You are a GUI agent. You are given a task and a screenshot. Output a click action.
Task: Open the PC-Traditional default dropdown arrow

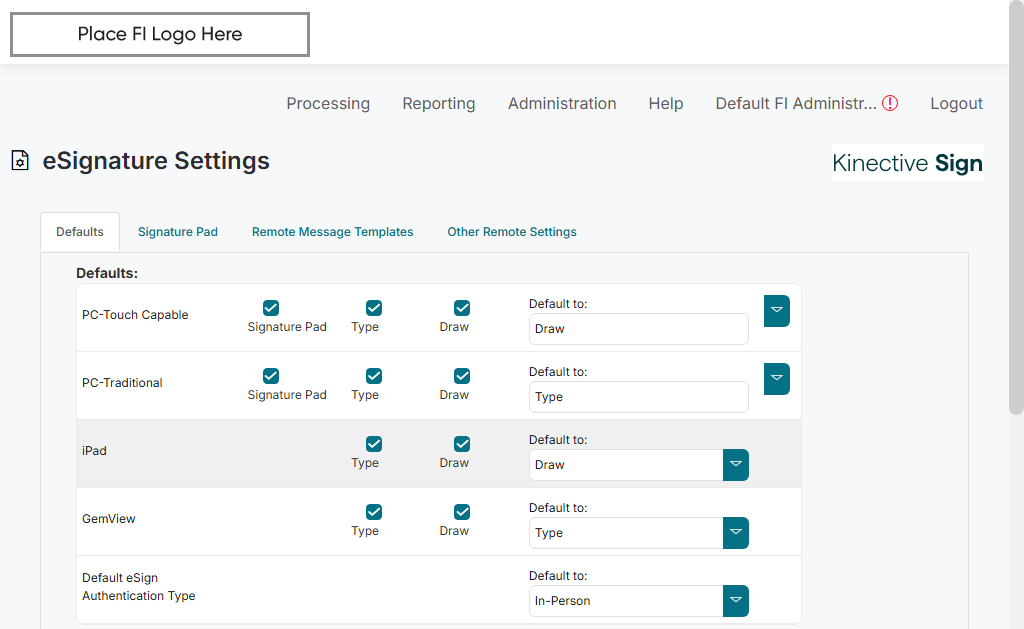pyautogui.click(x=777, y=379)
